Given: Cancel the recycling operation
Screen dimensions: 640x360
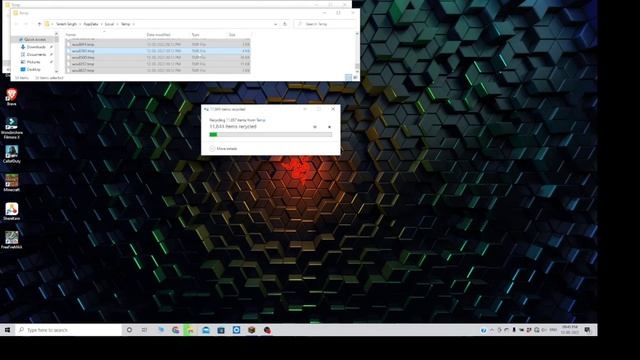Looking at the screenshot, I should [329, 127].
